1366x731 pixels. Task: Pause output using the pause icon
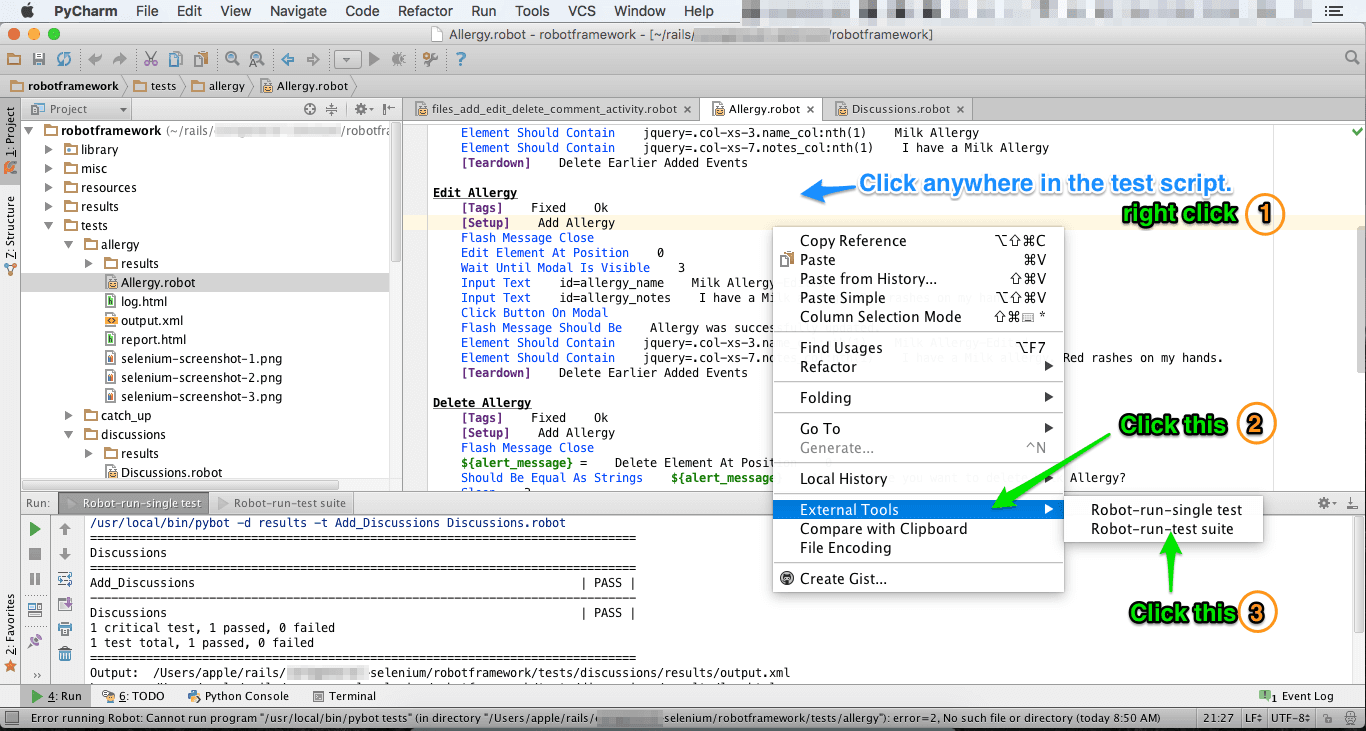coord(33,578)
